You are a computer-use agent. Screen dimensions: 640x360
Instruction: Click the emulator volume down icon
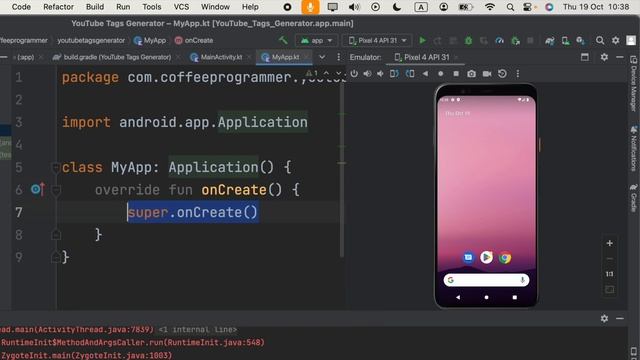[380, 73]
